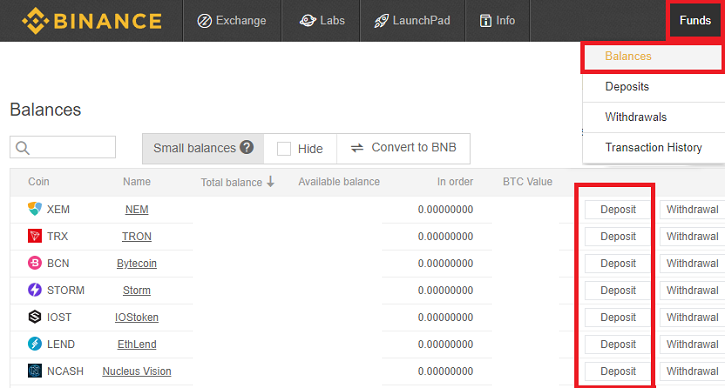Open the IOStoken link
725x388 pixels.
tap(137, 317)
